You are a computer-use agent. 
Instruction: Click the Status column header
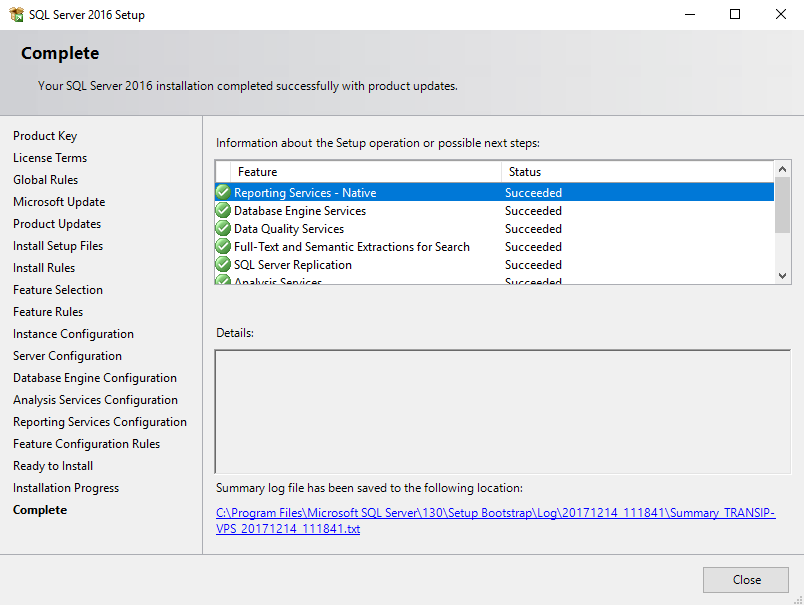coord(637,172)
